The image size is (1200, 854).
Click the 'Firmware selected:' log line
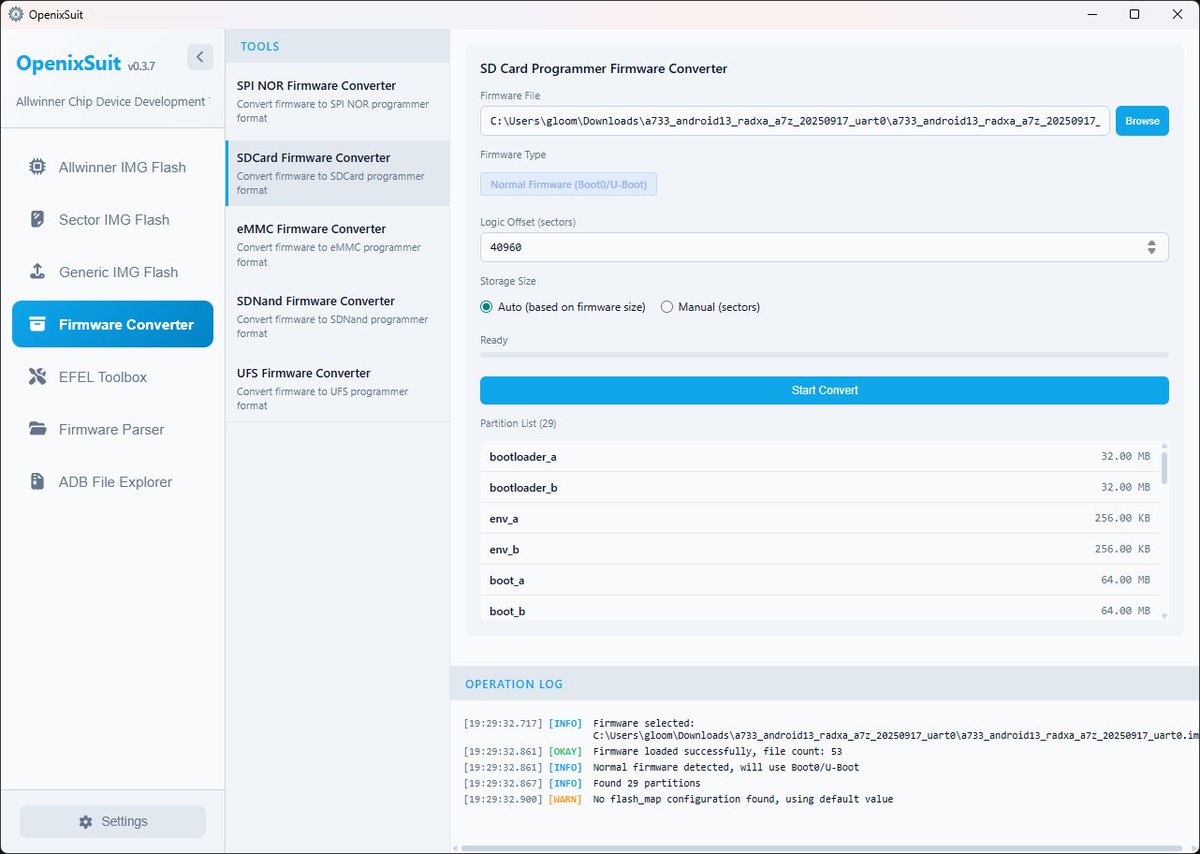[x=643, y=723]
